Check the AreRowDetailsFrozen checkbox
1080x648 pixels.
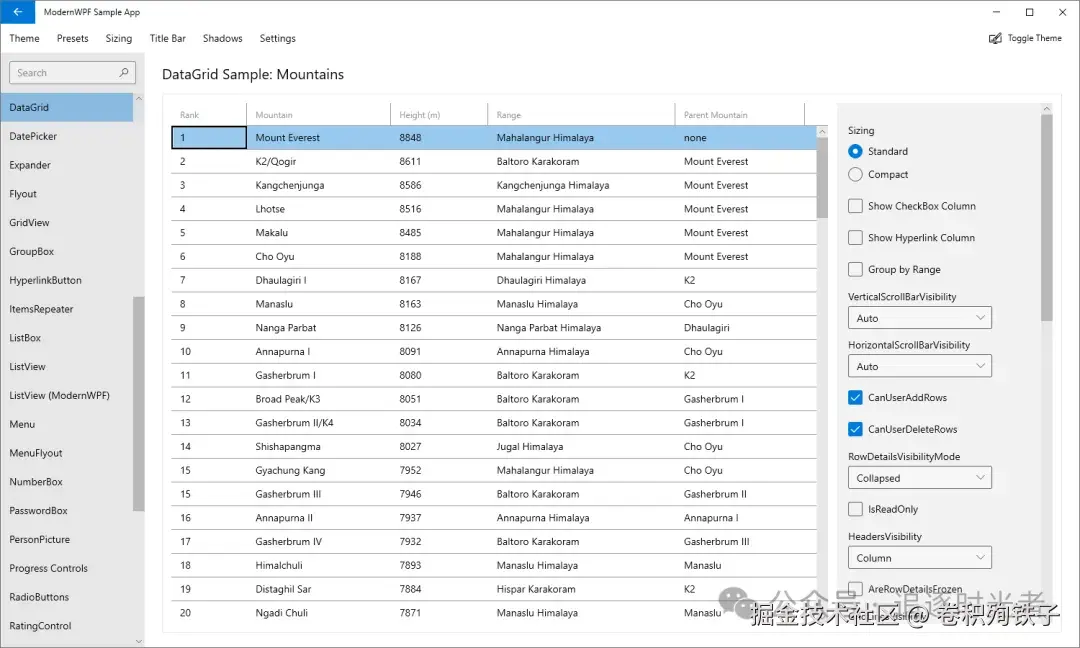(855, 589)
